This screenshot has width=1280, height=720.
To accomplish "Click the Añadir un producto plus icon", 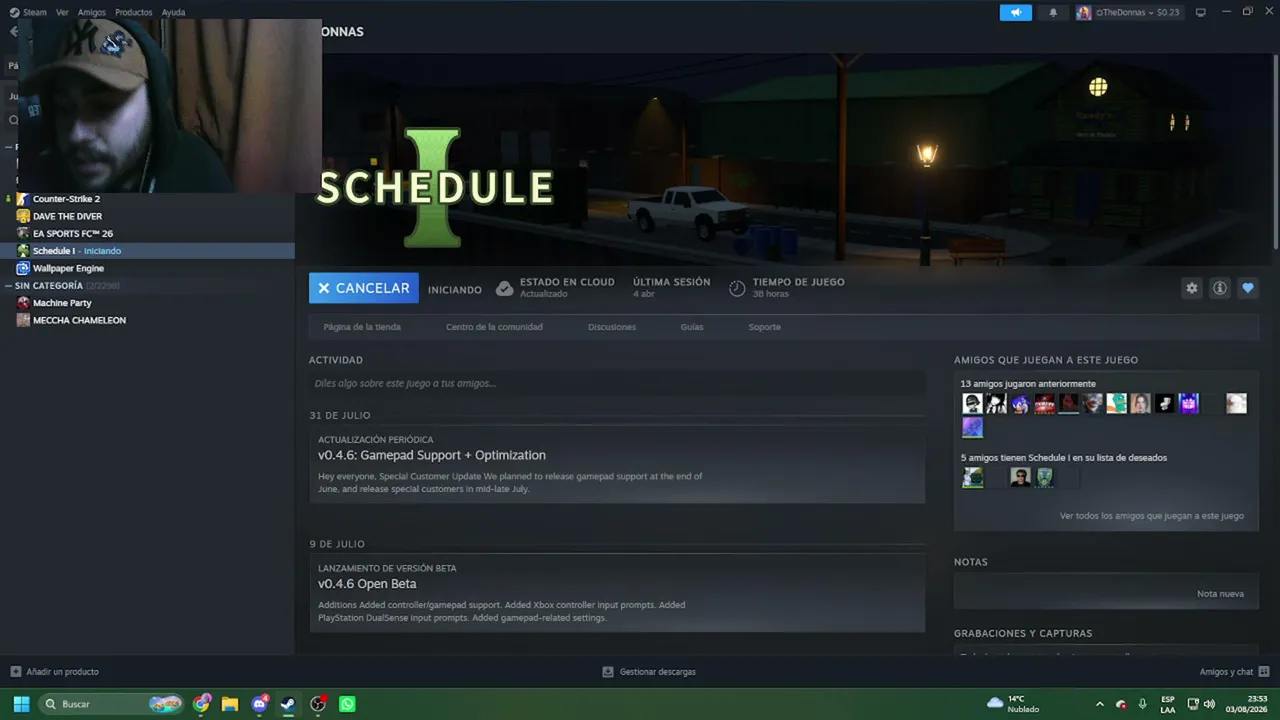I will pyautogui.click(x=15, y=672).
